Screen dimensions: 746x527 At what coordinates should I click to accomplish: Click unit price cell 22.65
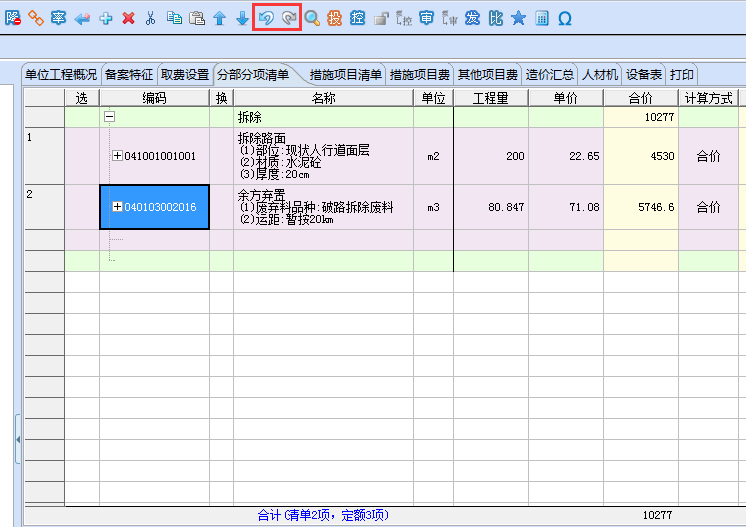(x=566, y=156)
